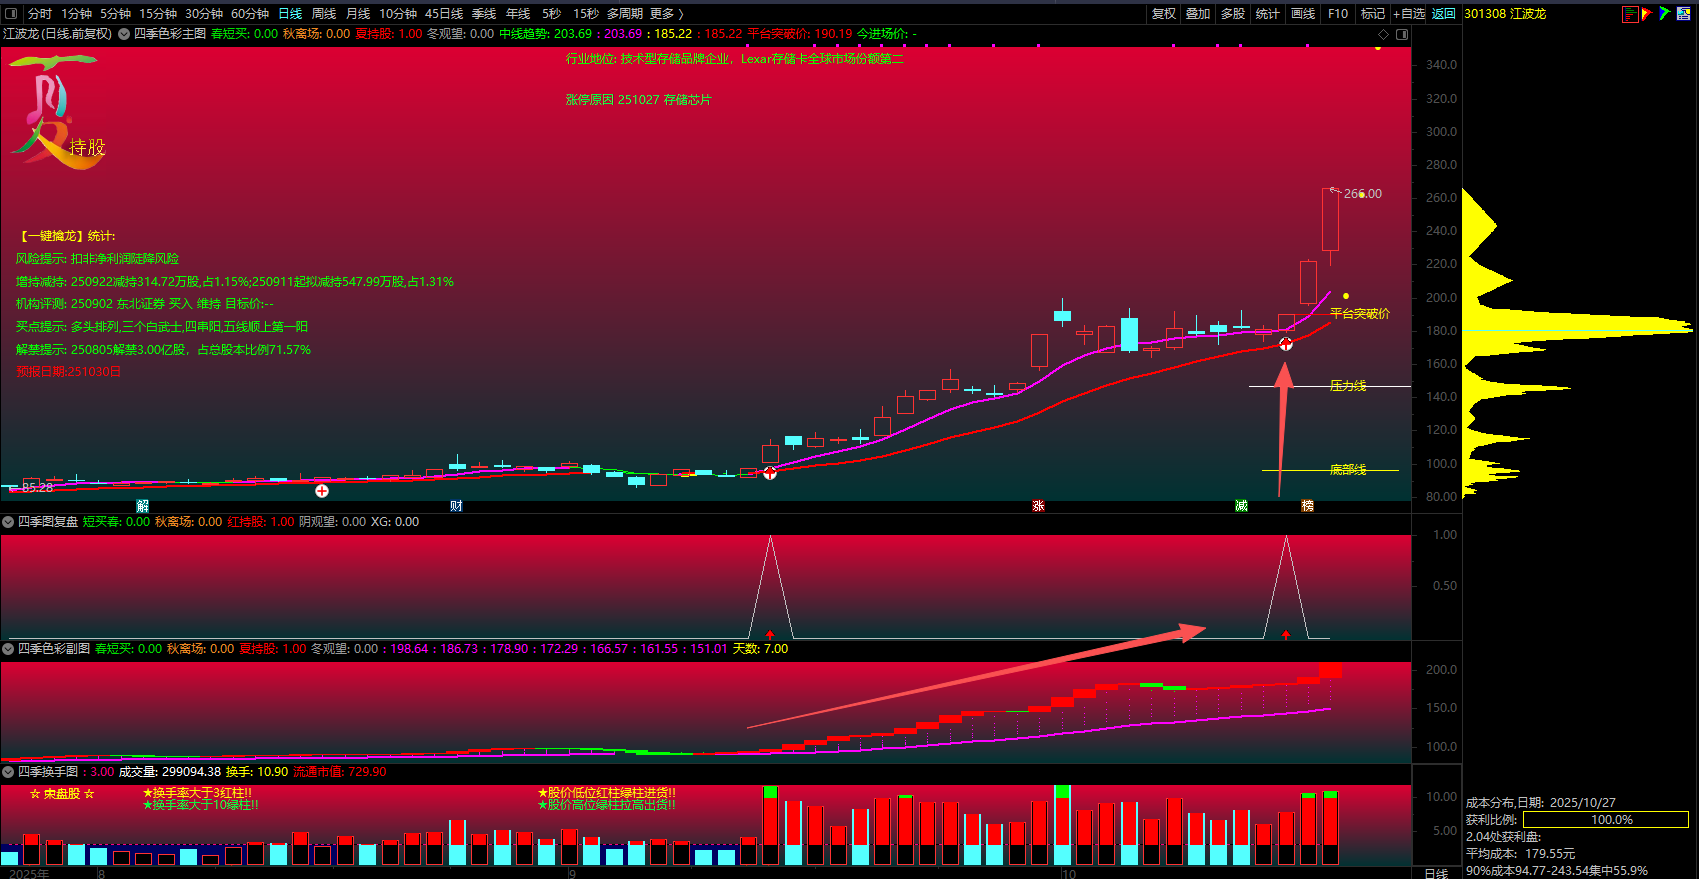This screenshot has width=1699, height=879.
Task: Select the 60分钟 timeframe tab
Action: click(x=250, y=14)
